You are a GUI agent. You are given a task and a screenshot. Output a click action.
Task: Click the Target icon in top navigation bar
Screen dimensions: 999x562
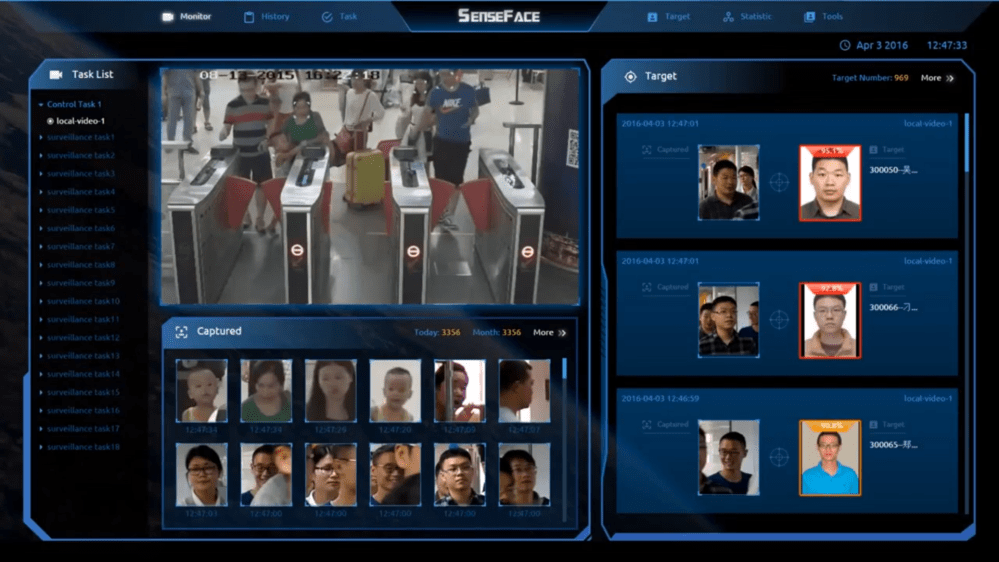(652, 17)
